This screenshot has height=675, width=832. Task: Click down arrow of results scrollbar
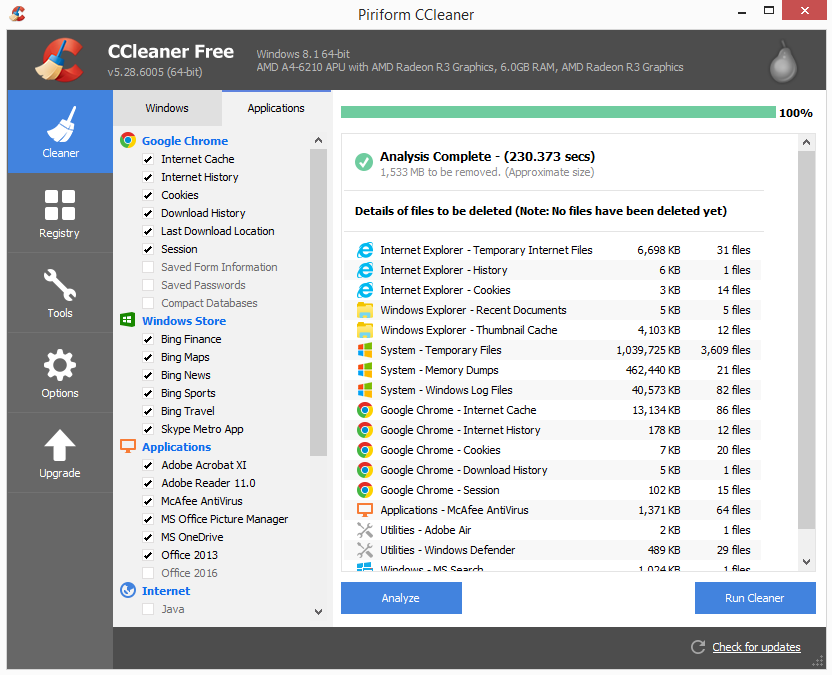pos(807,561)
